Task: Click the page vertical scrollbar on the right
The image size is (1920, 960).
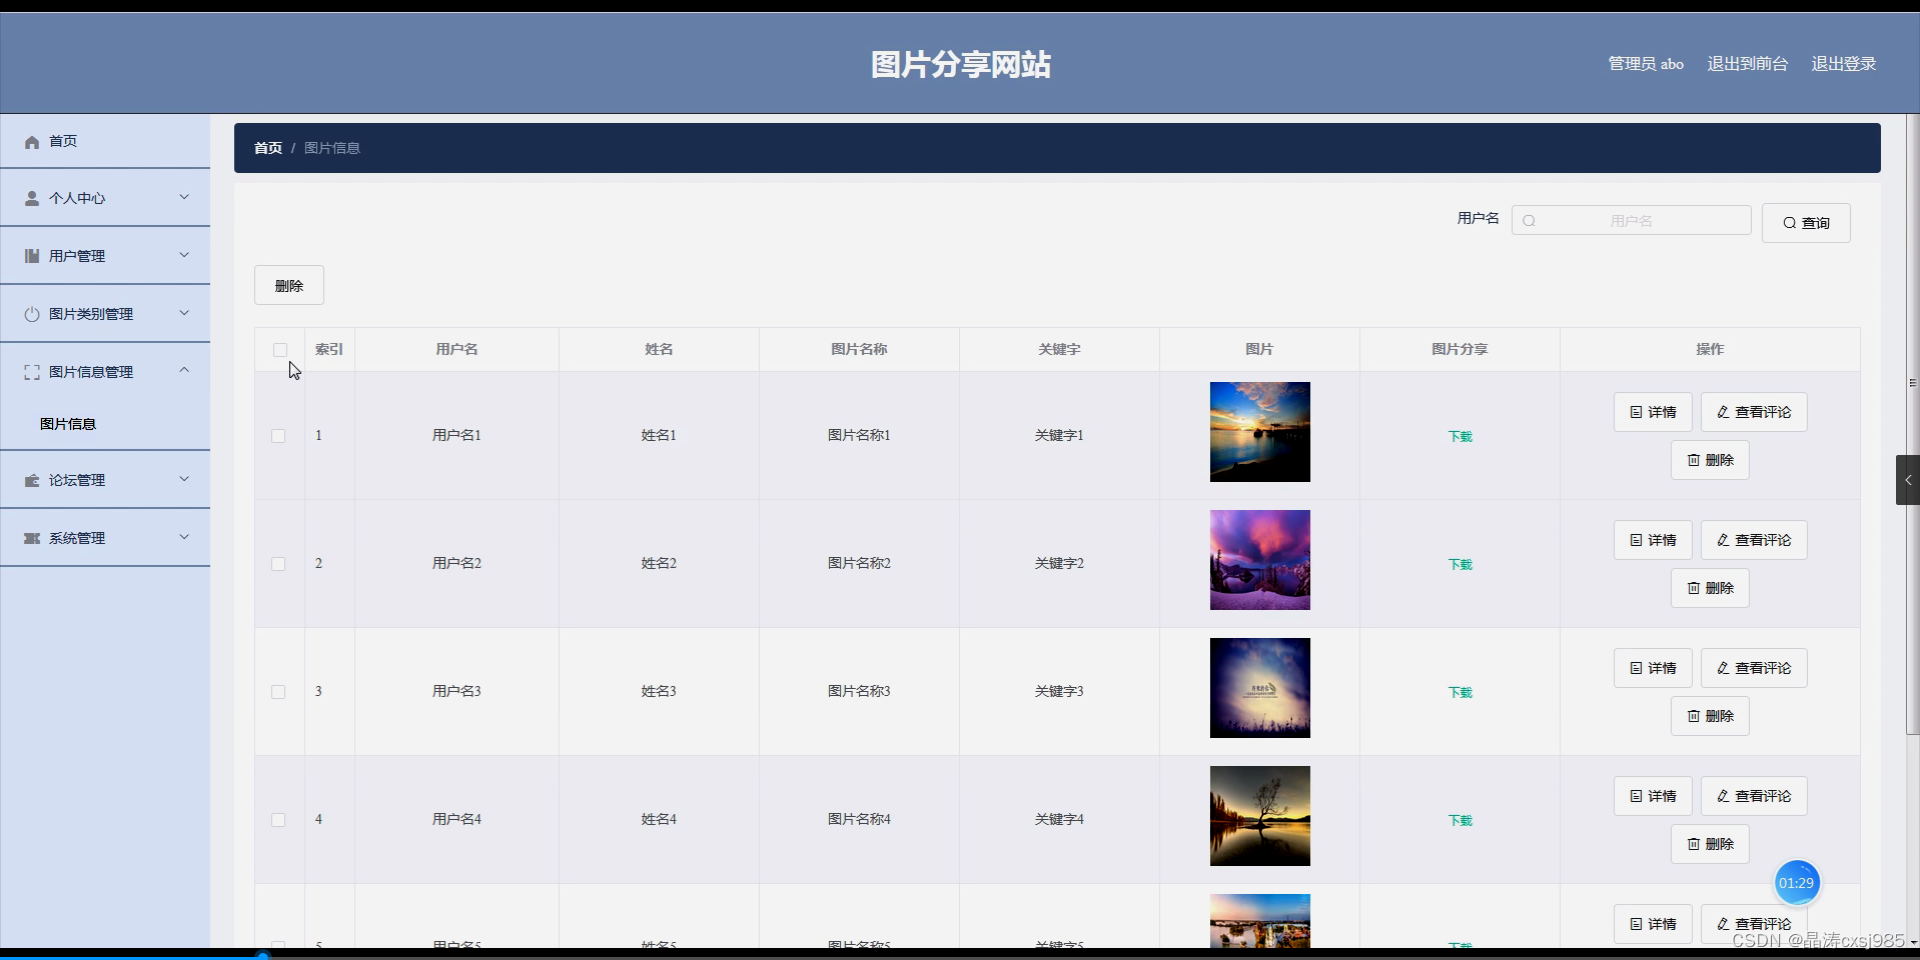Action: [1912, 425]
